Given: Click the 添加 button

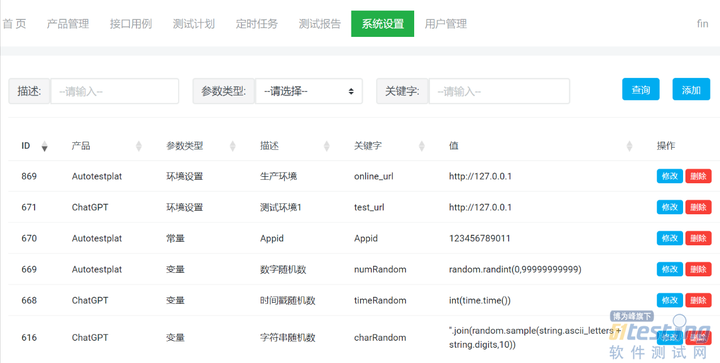Looking at the screenshot, I should (691, 89).
